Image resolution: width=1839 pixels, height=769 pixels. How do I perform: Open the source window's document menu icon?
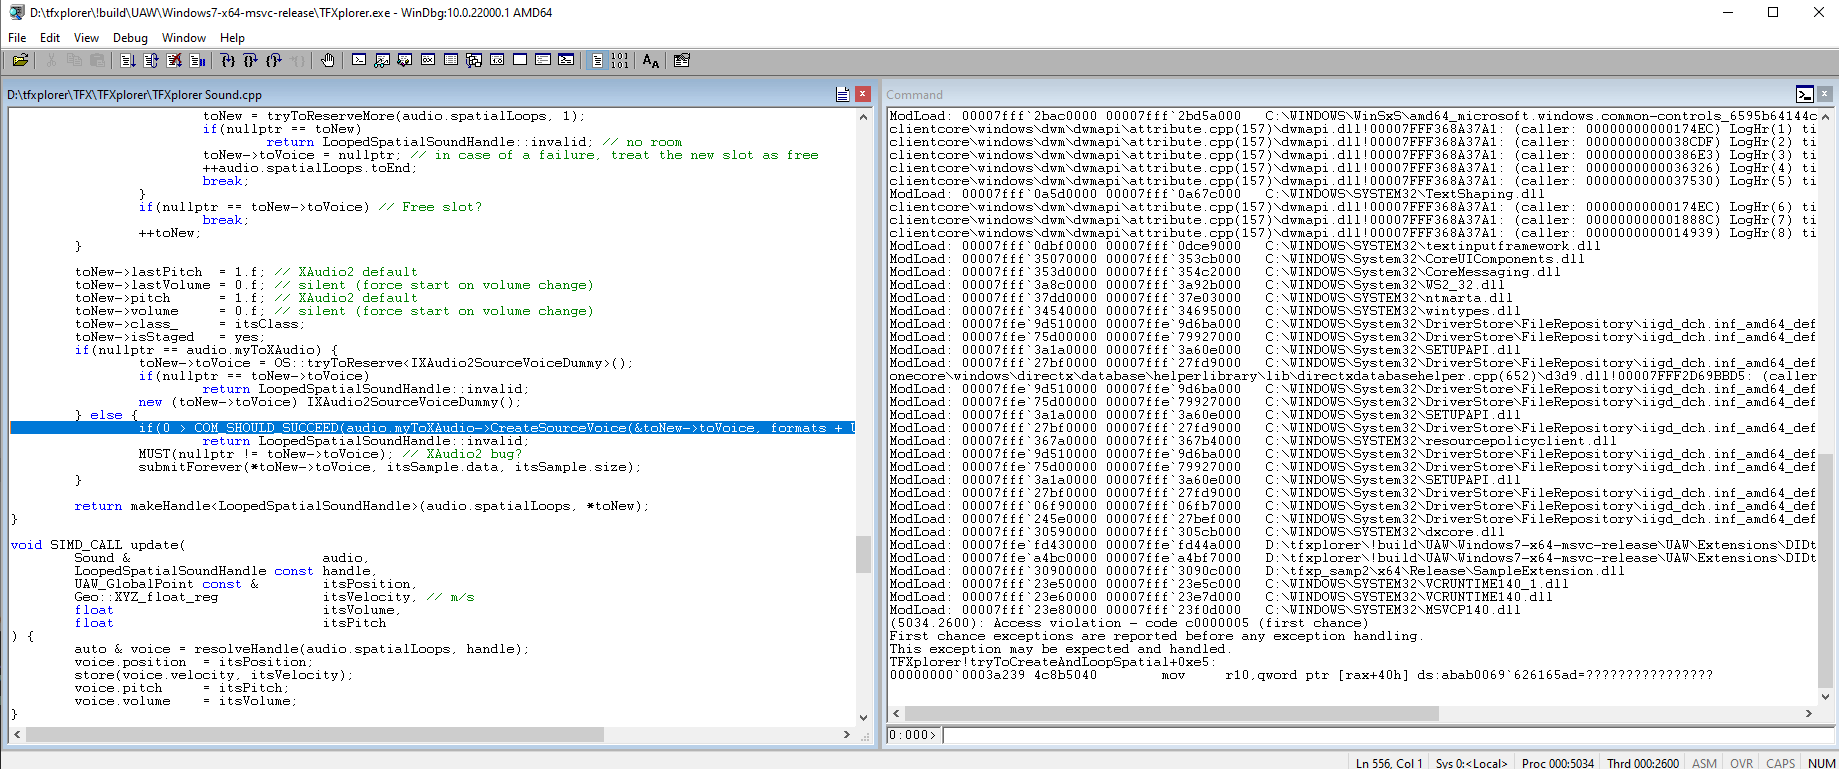[x=842, y=94]
